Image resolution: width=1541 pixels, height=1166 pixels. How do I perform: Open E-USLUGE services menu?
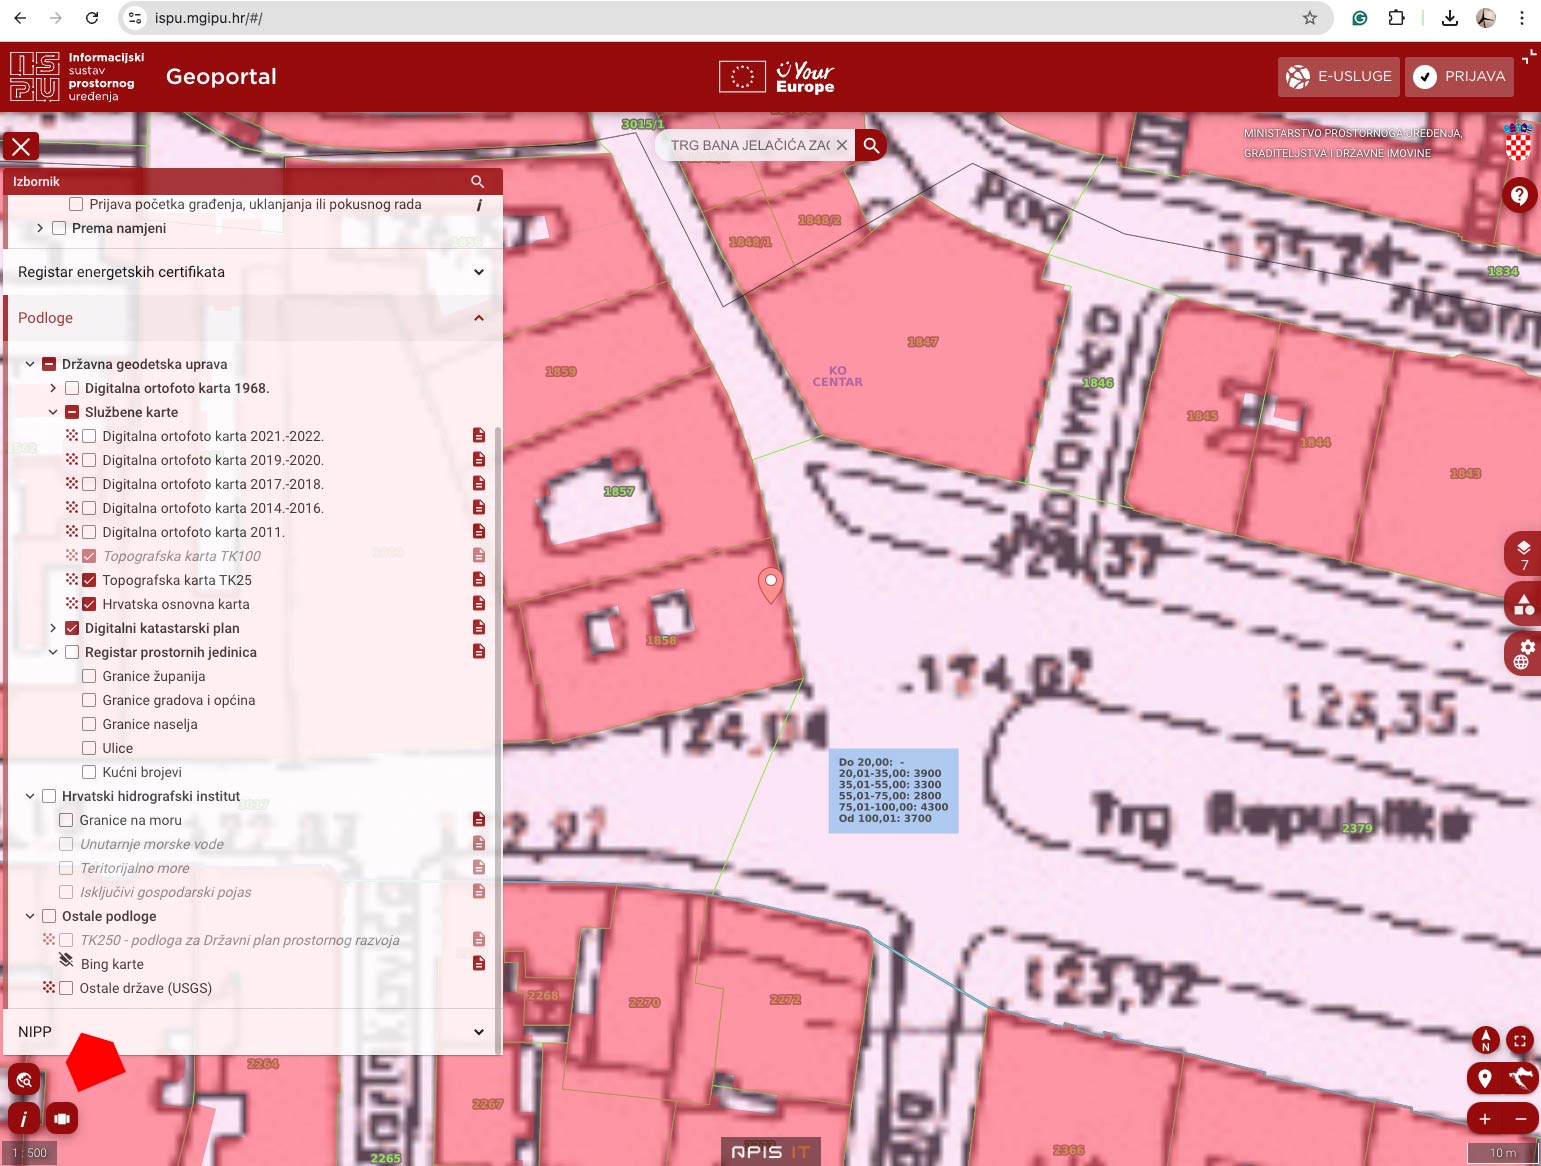click(x=1339, y=76)
